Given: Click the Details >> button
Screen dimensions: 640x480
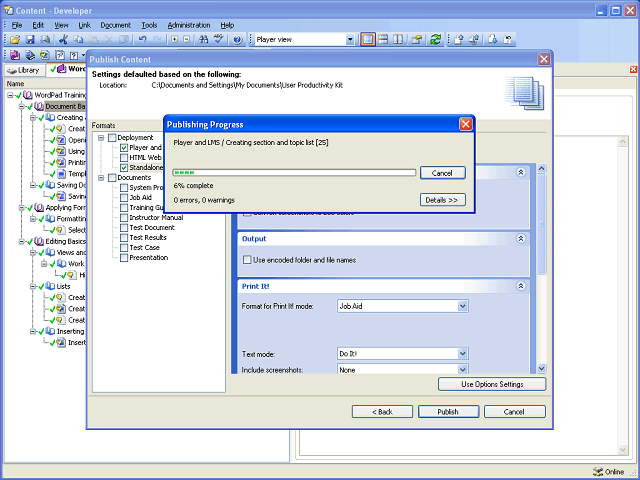Looking at the screenshot, I should click(442, 200).
